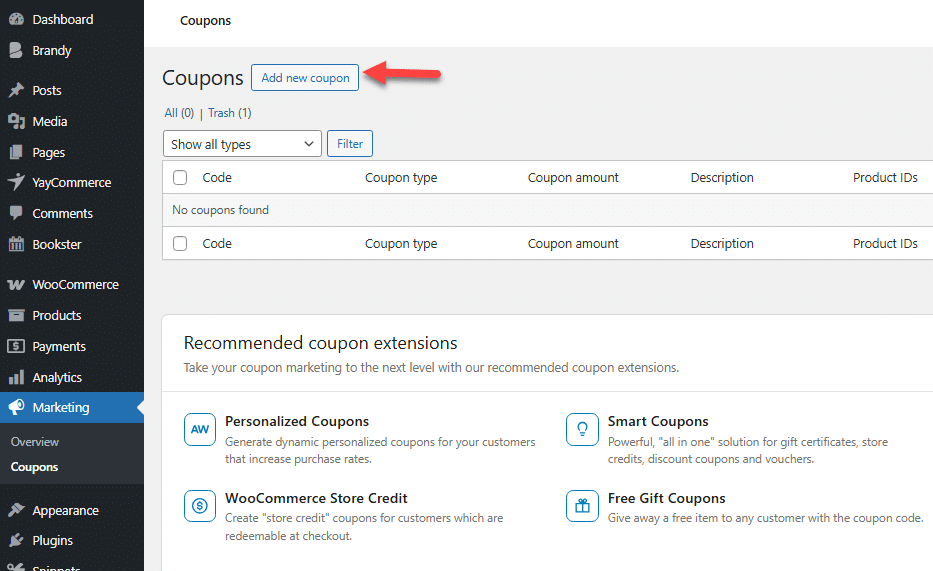933x571 pixels.
Task: Click the bottom Description footer label
Action: click(722, 243)
